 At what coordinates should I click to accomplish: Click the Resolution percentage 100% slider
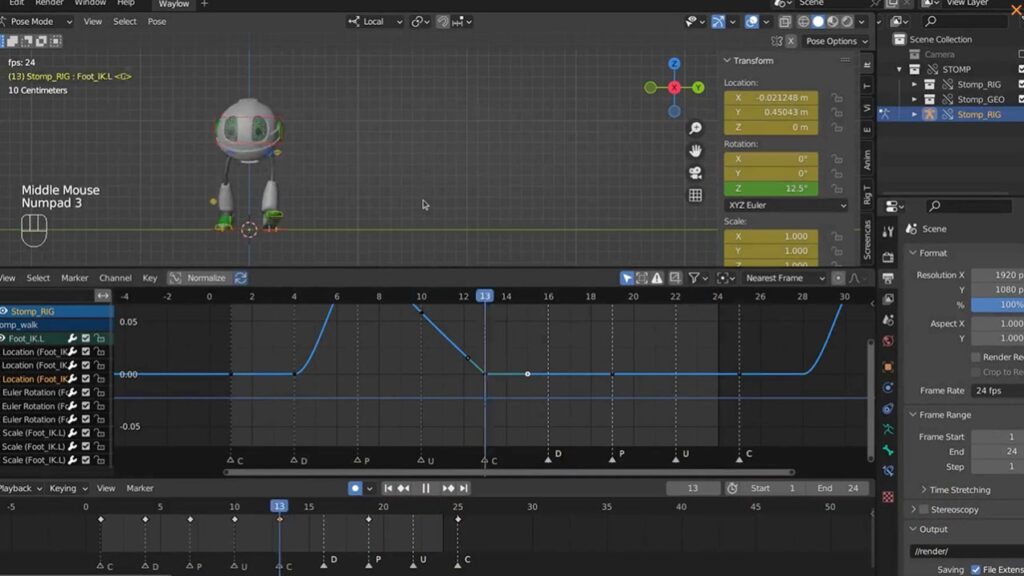[x=997, y=305]
